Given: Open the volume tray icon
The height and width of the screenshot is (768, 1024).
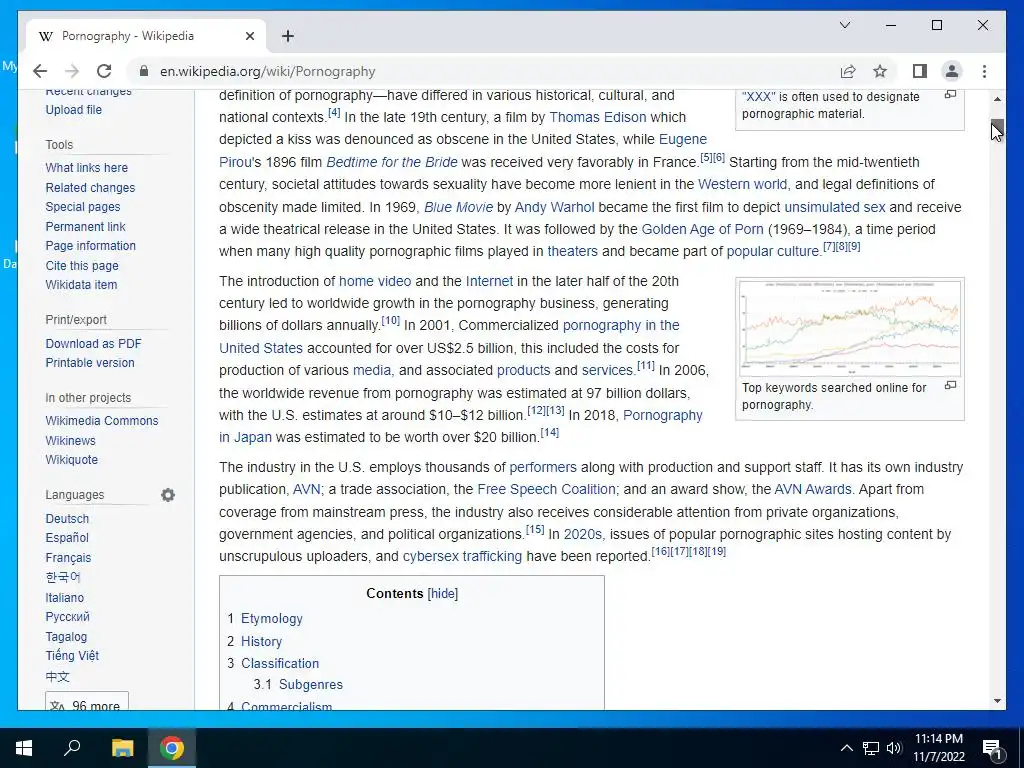Looking at the screenshot, I should pyautogui.click(x=894, y=748).
